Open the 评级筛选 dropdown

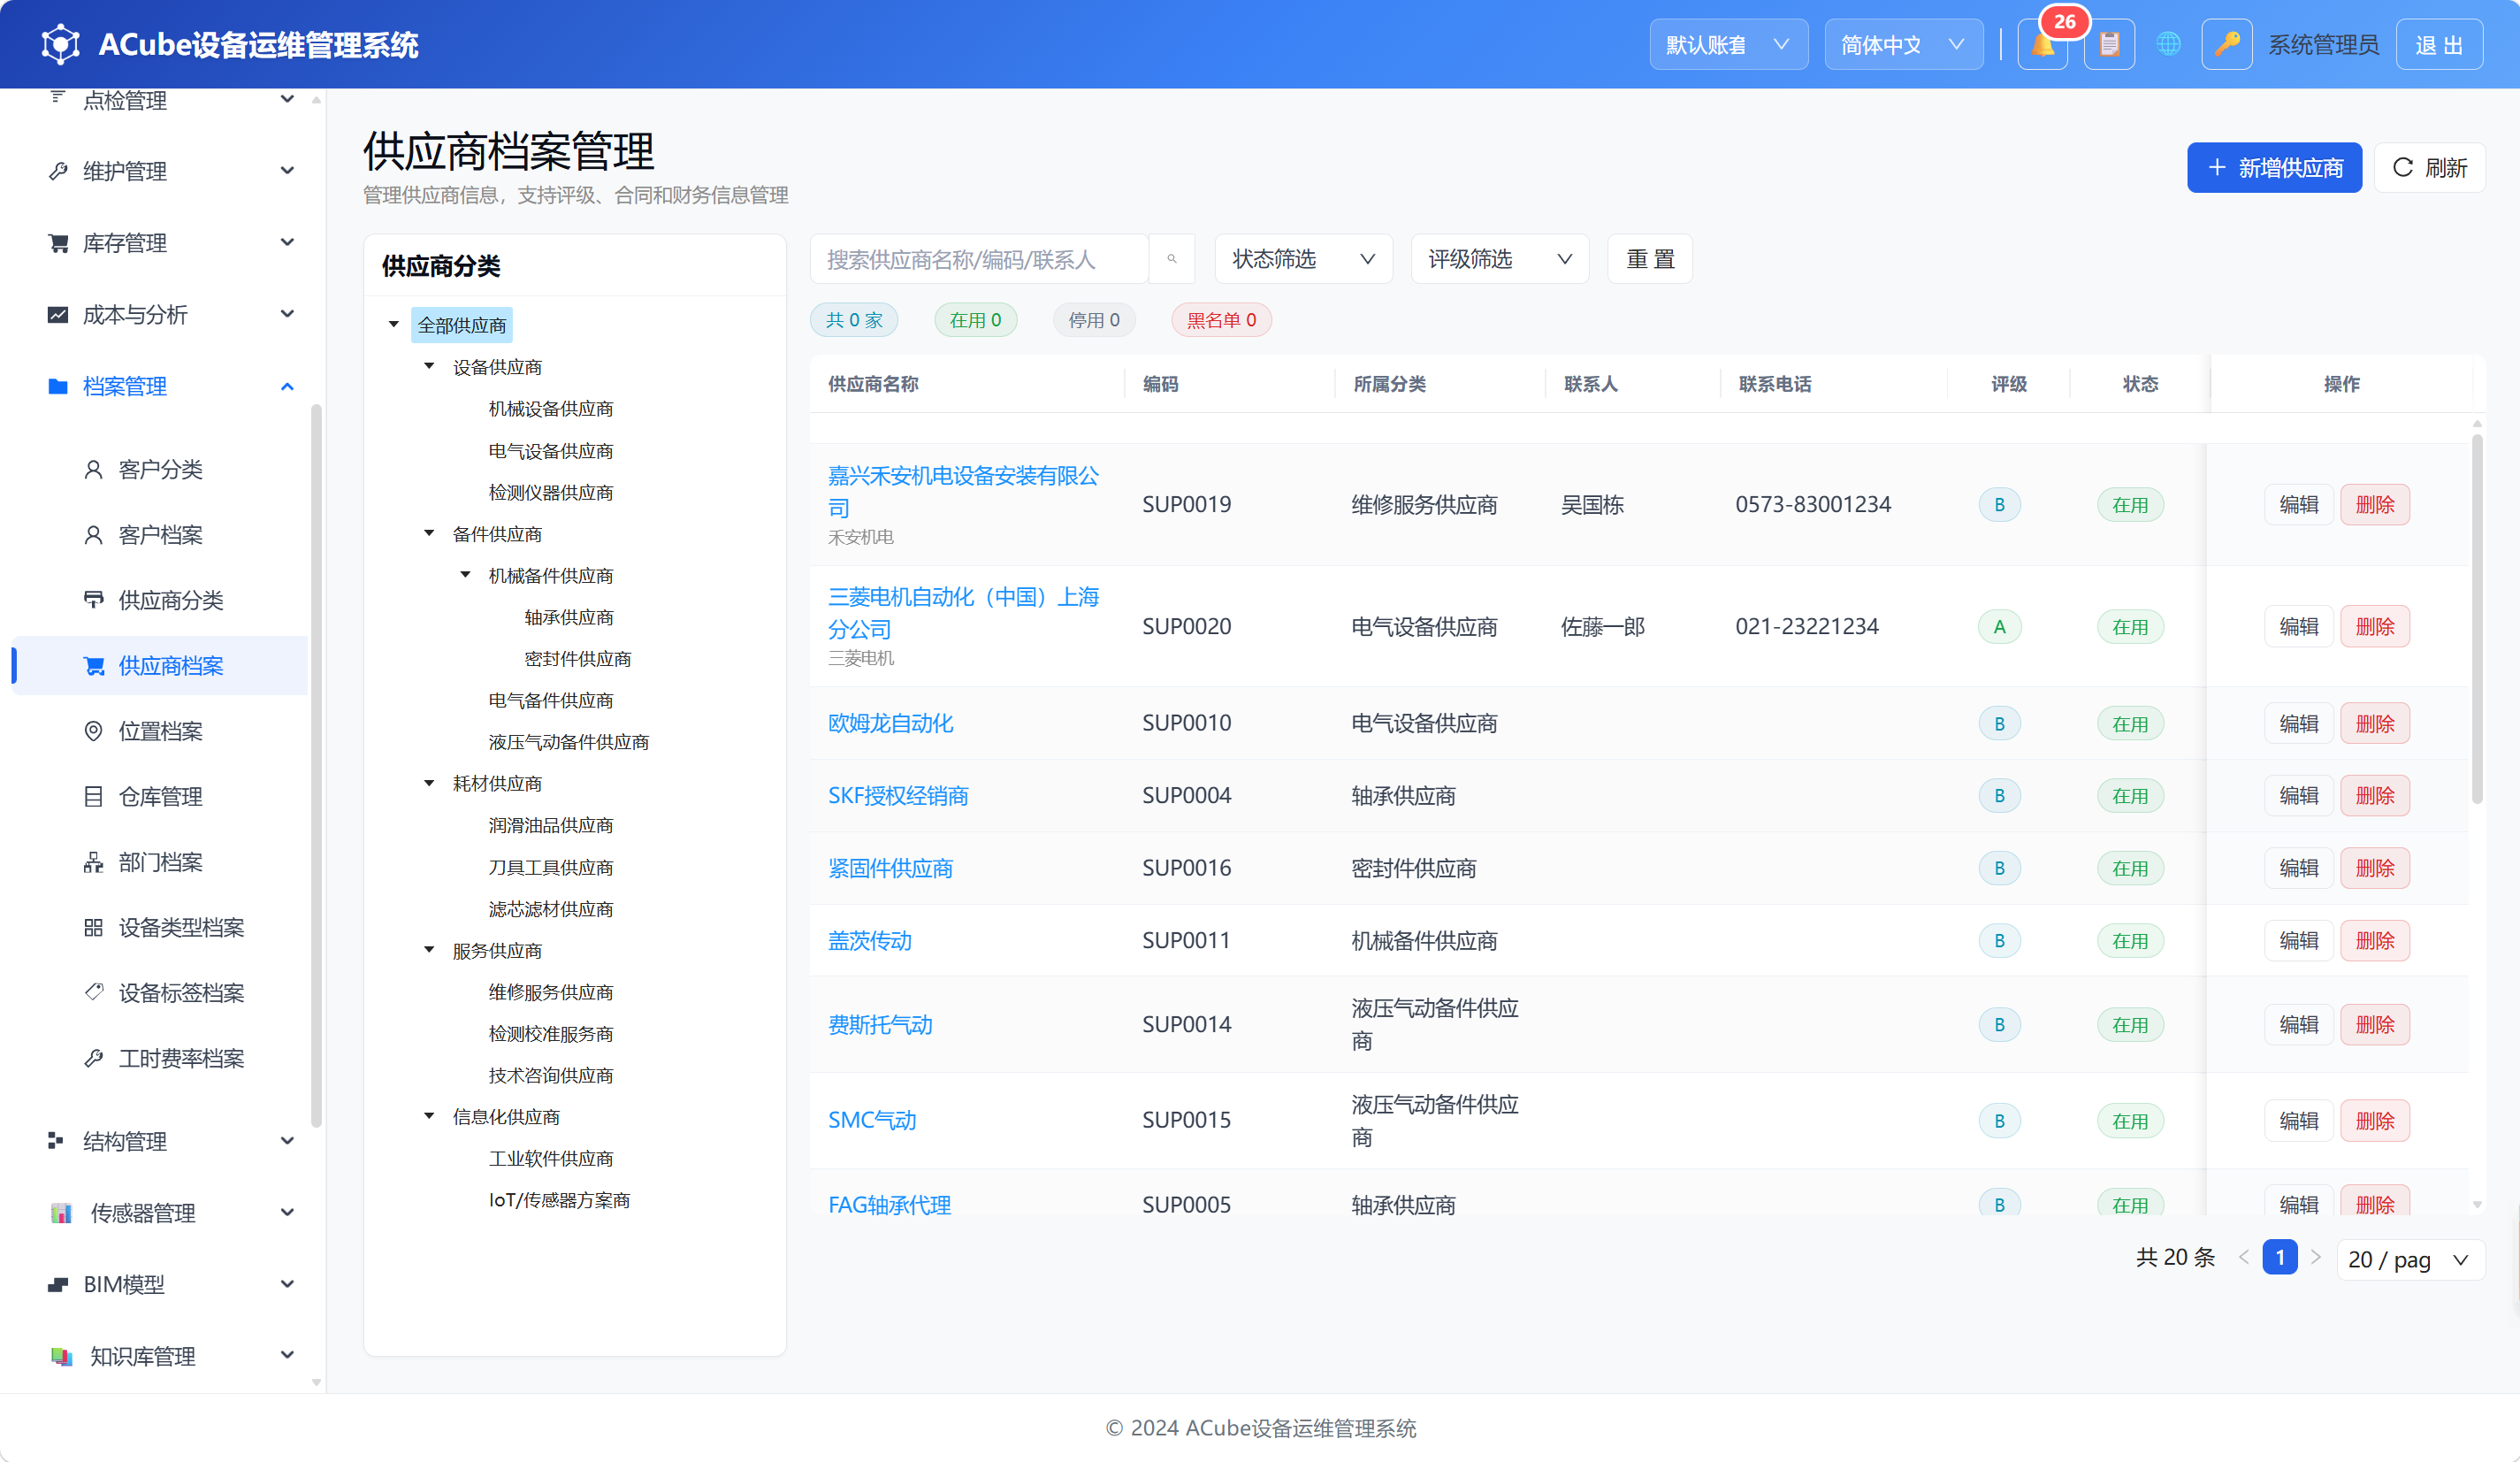[1499, 259]
